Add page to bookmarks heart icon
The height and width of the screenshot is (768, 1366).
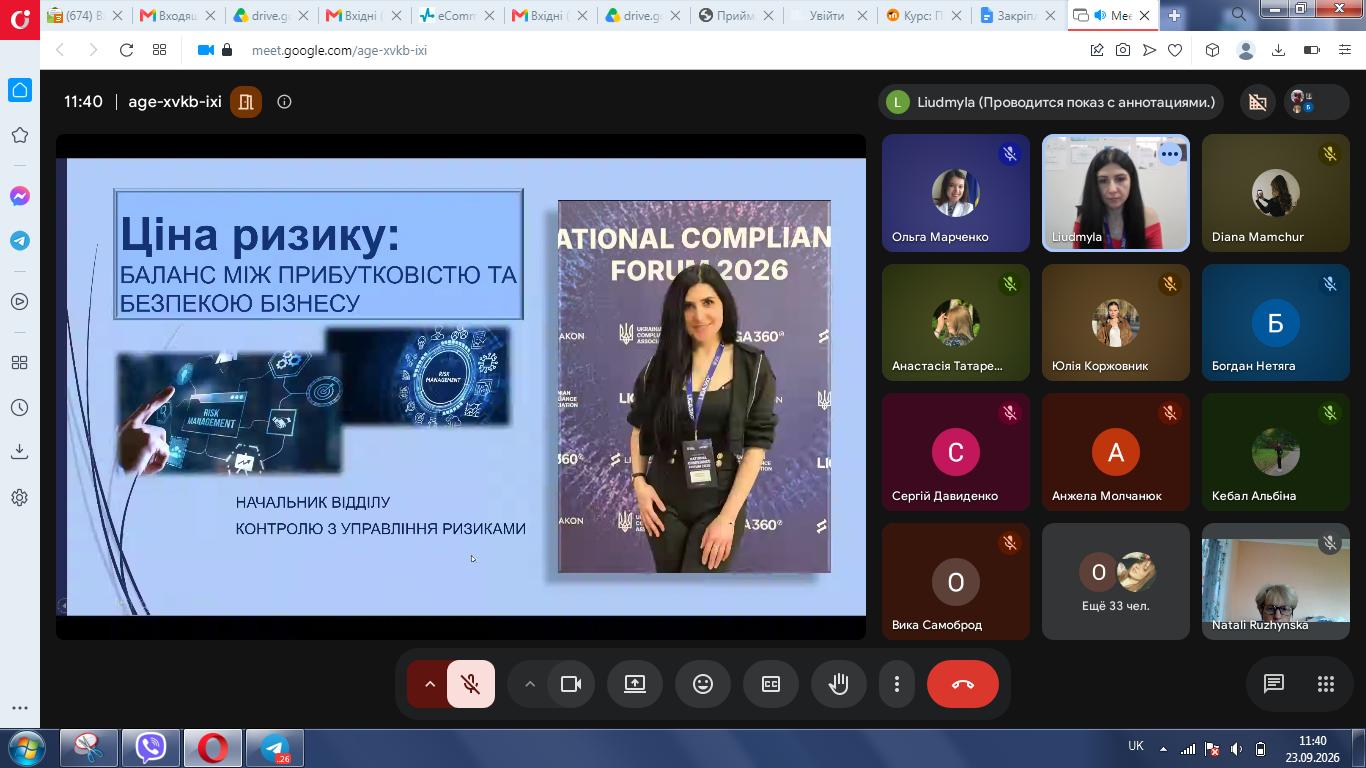coord(1175,50)
